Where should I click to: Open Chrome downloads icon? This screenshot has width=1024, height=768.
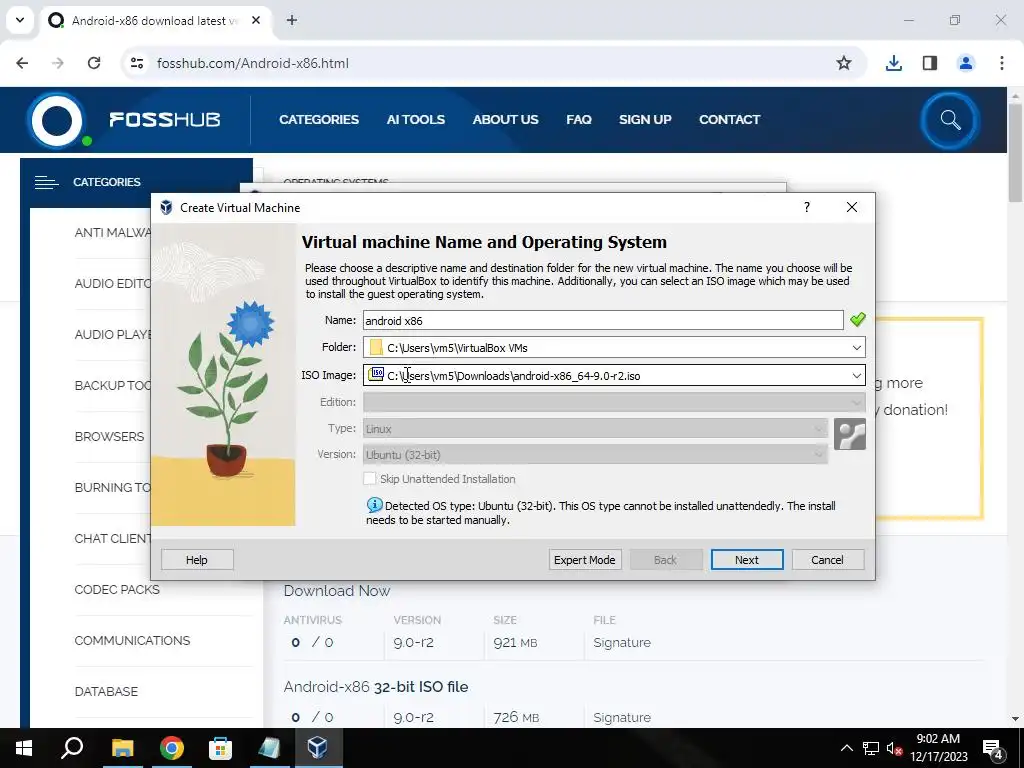(x=893, y=63)
